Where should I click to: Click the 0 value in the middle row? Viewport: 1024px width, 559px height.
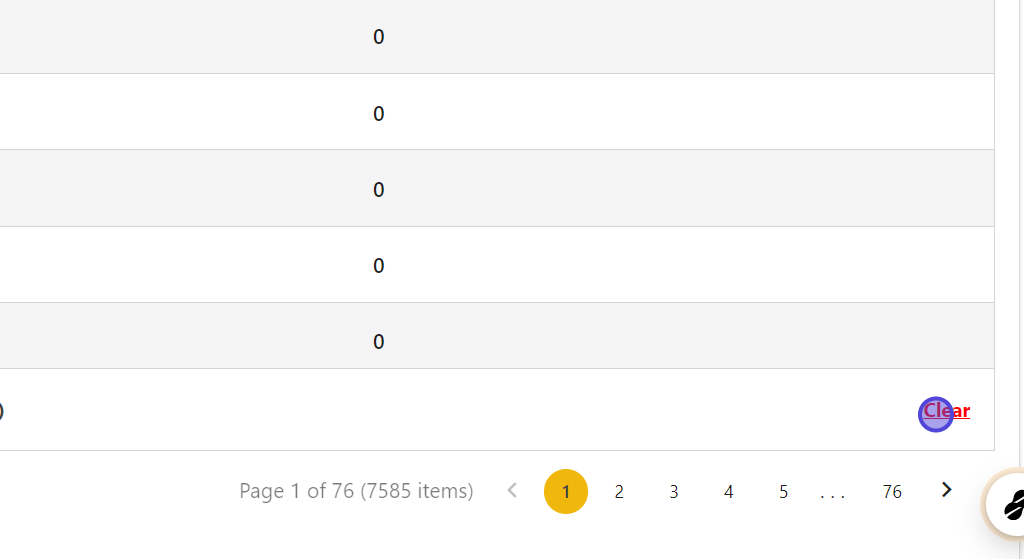point(379,190)
